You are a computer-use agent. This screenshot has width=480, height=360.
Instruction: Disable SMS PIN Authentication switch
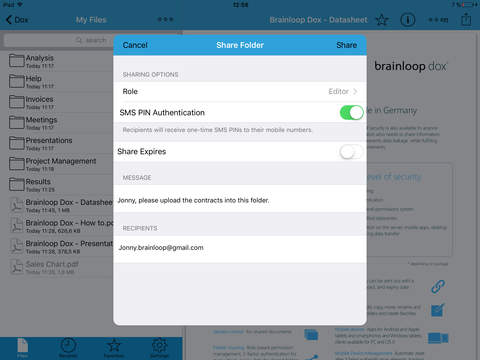coord(351,113)
